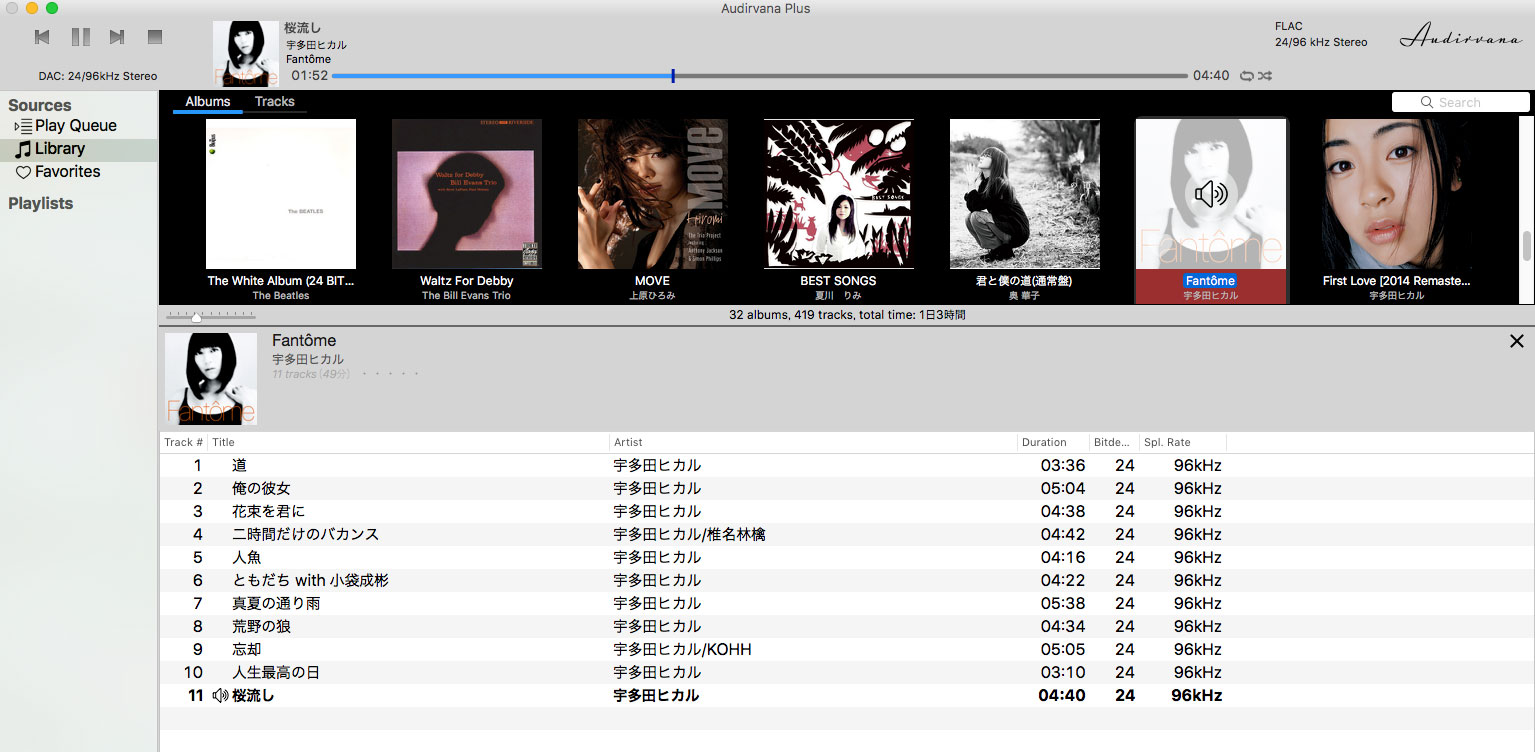The image size is (1535, 752).
Task: Sort tracks by the Artist column header
Action: [813, 442]
